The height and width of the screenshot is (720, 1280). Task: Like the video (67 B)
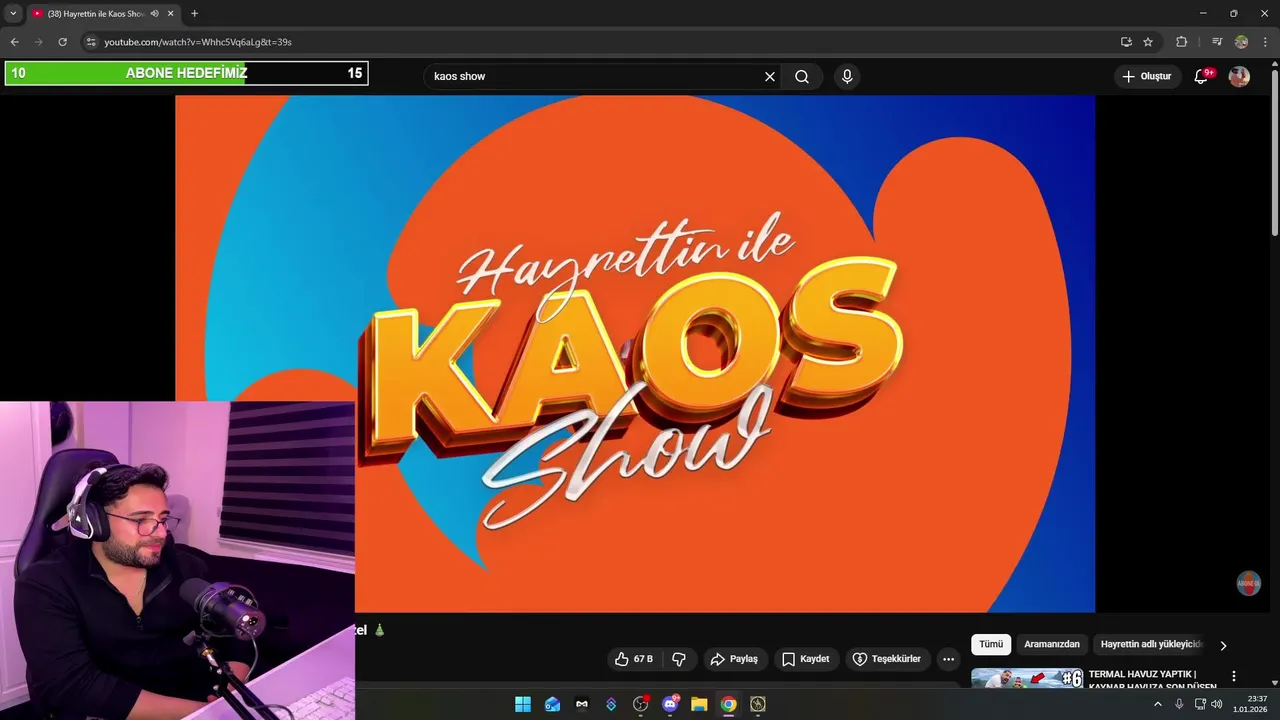pyautogui.click(x=633, y=659)
